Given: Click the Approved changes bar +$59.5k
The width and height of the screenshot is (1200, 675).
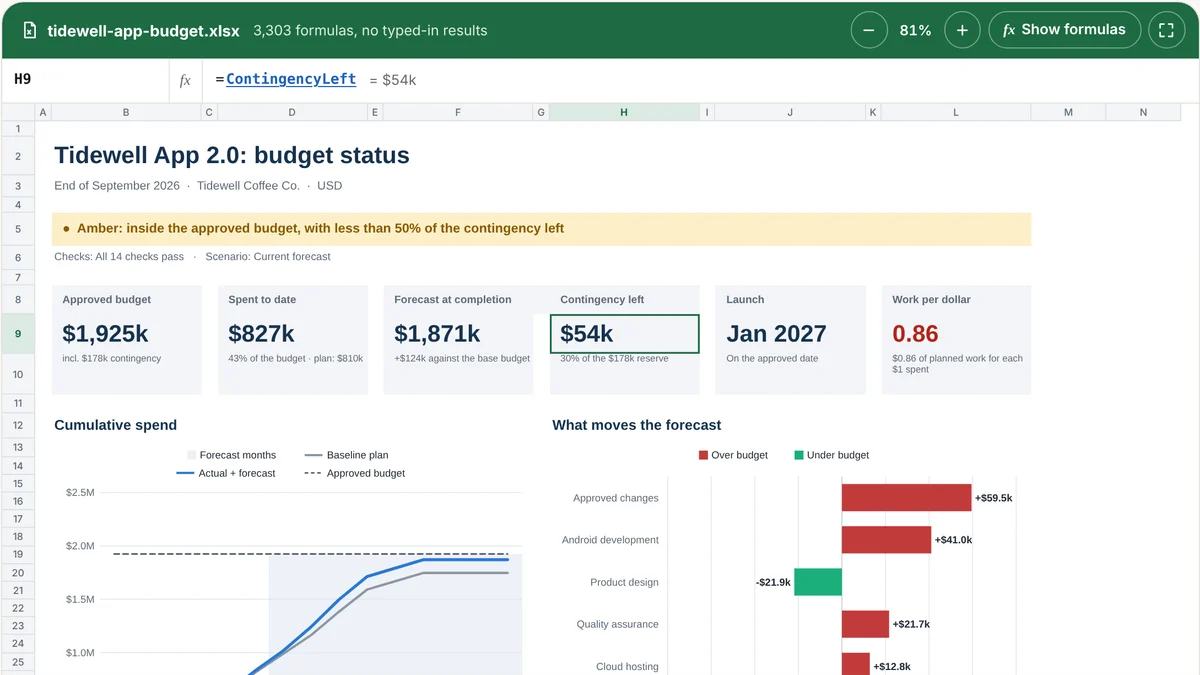Looking at the screenshot, I should tap(906, 498).
